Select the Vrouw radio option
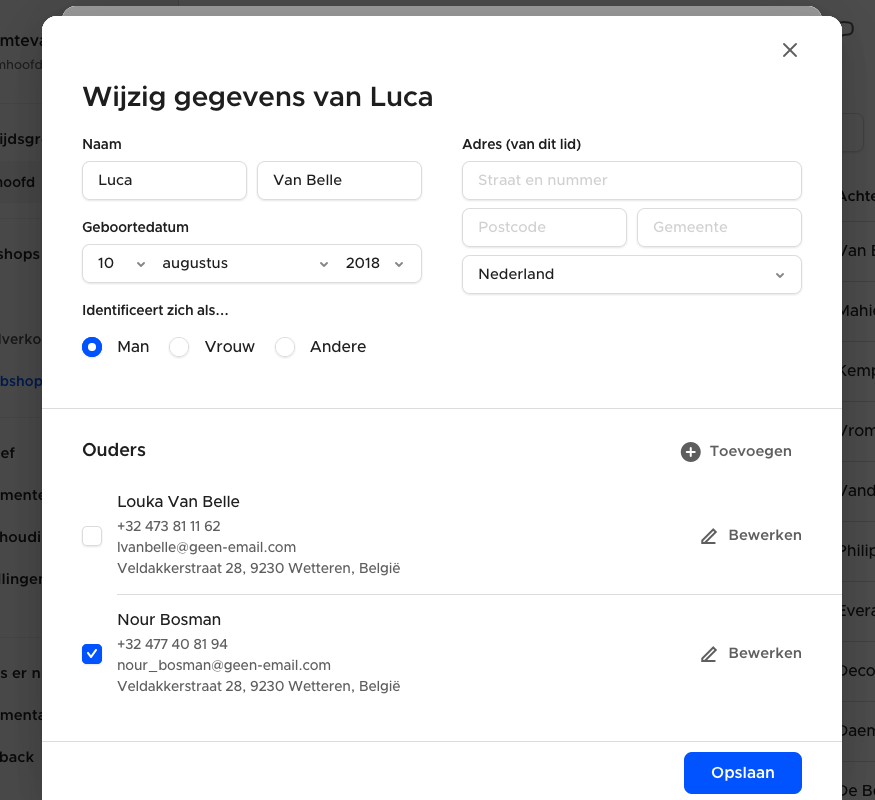The image size is (875, 800). point(179,347)
